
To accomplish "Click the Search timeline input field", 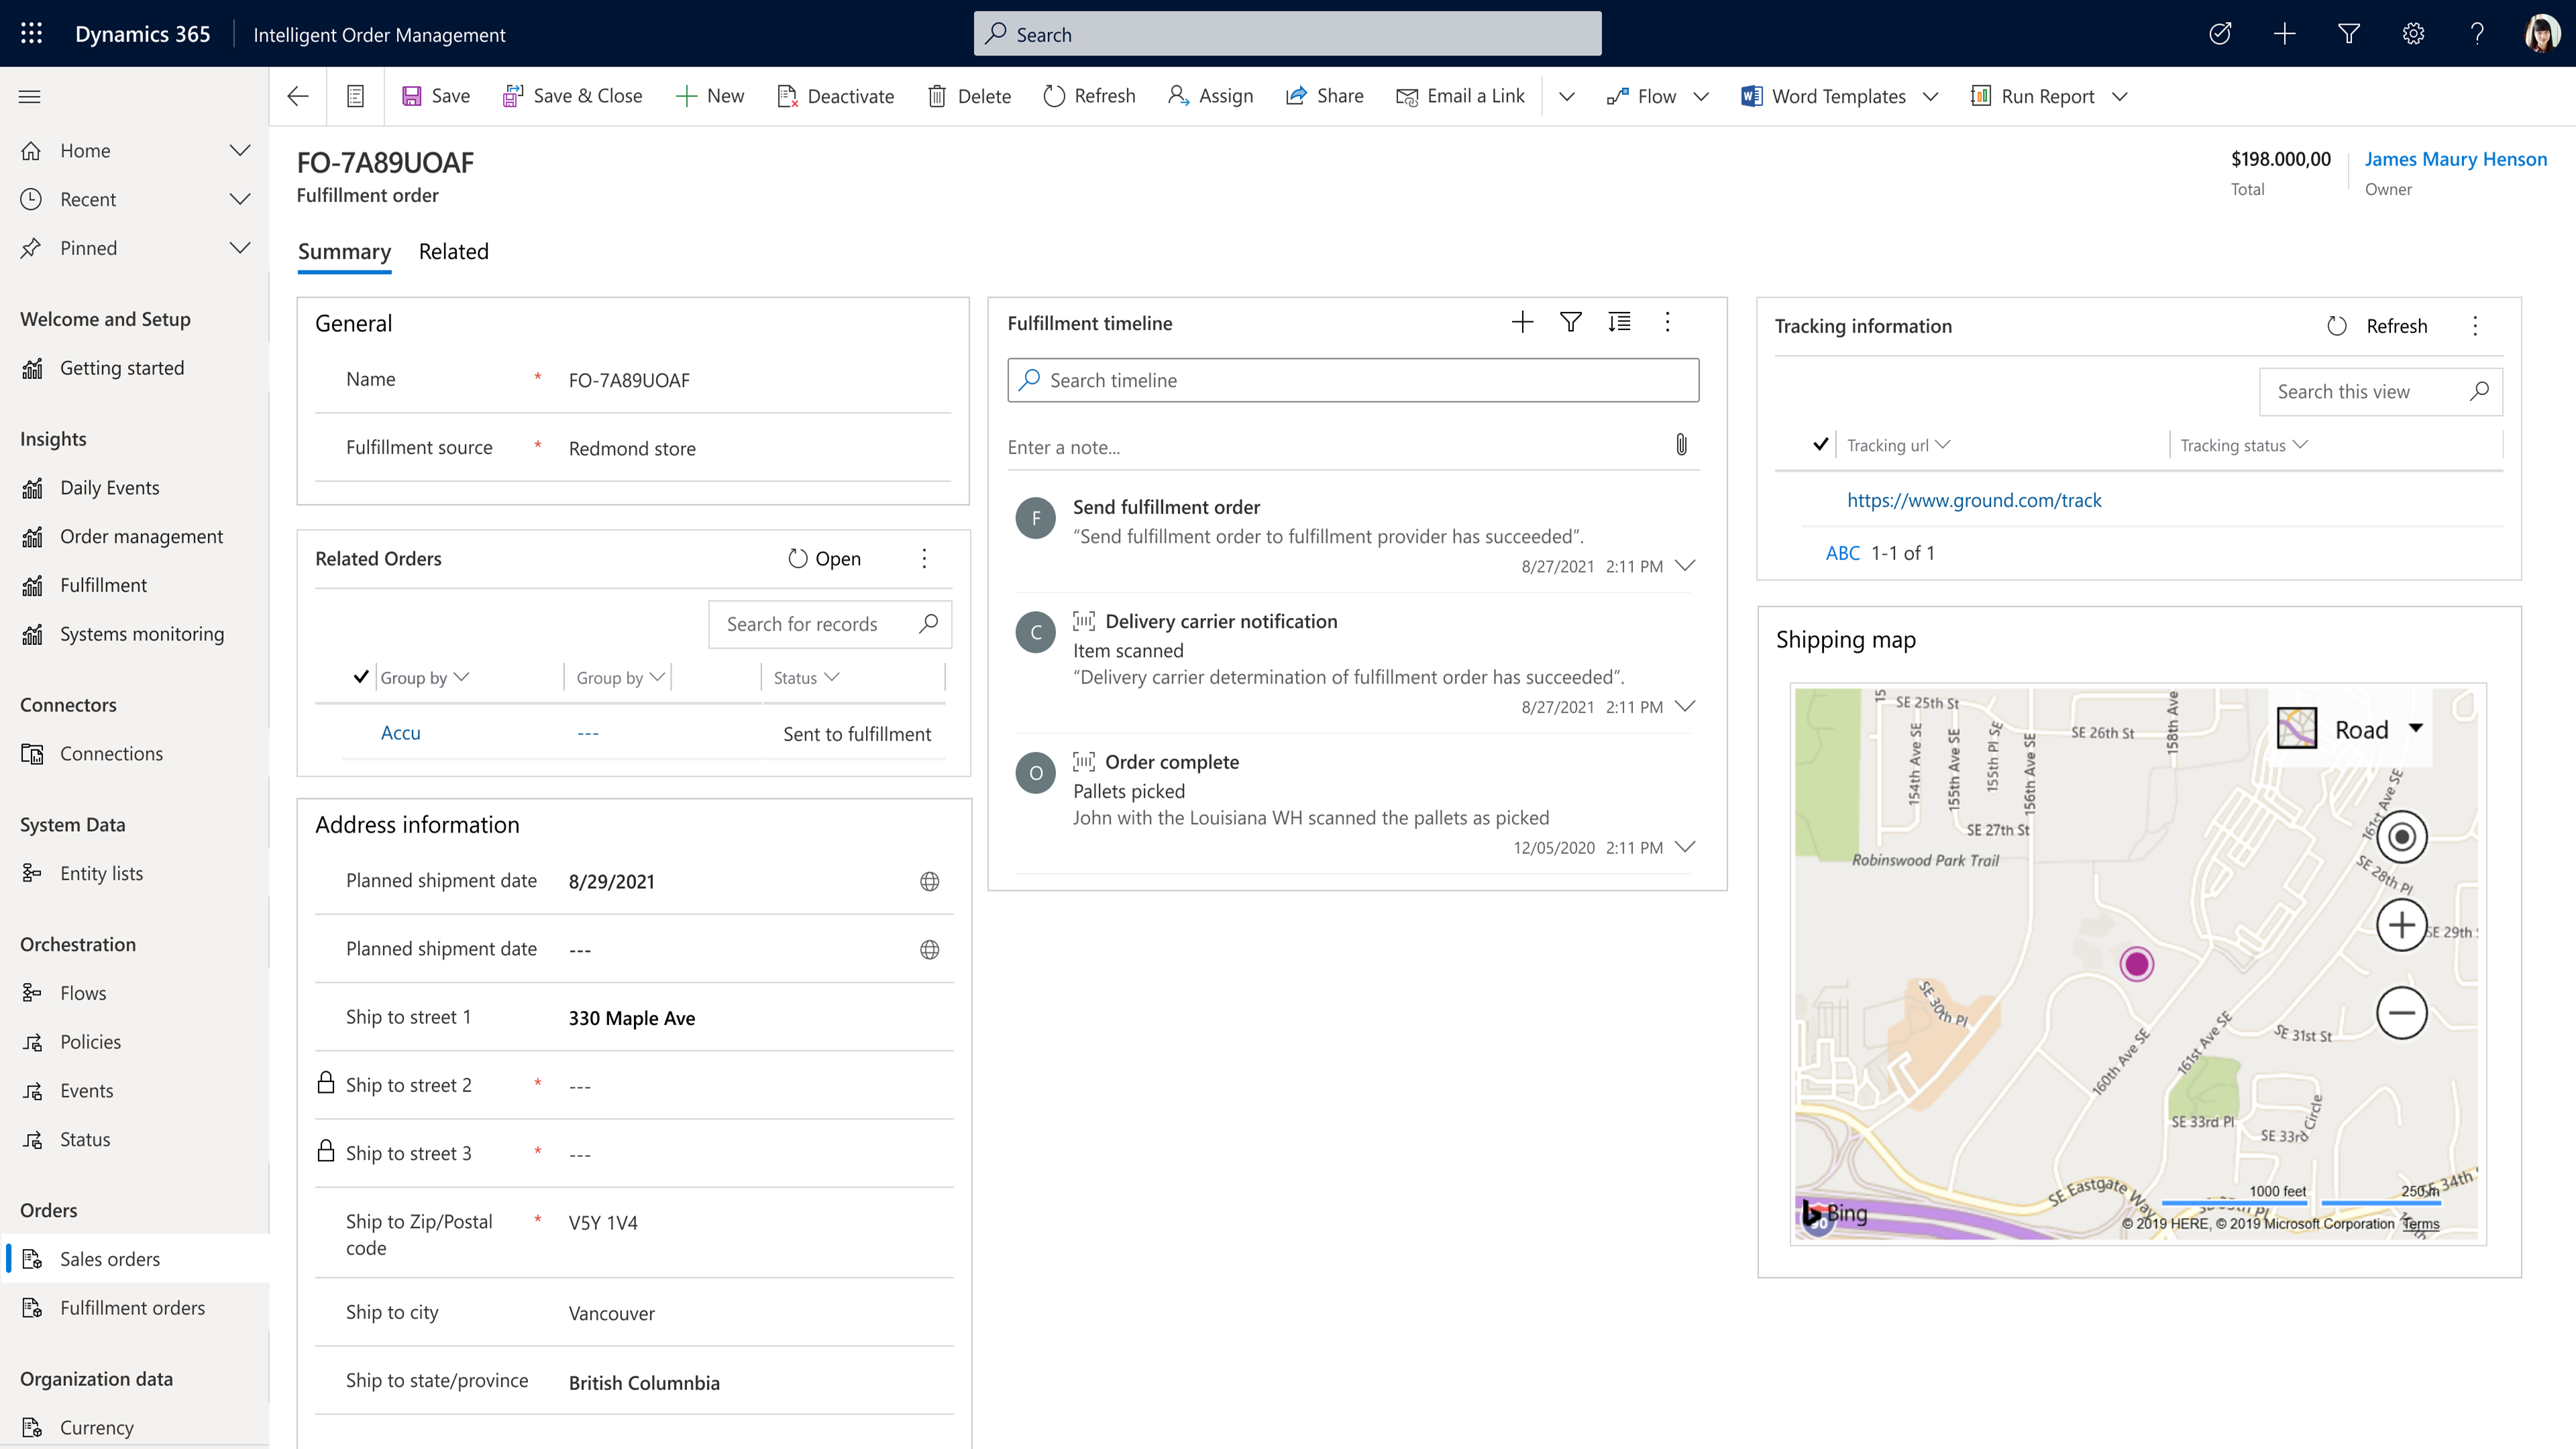I will (1352, 380).
